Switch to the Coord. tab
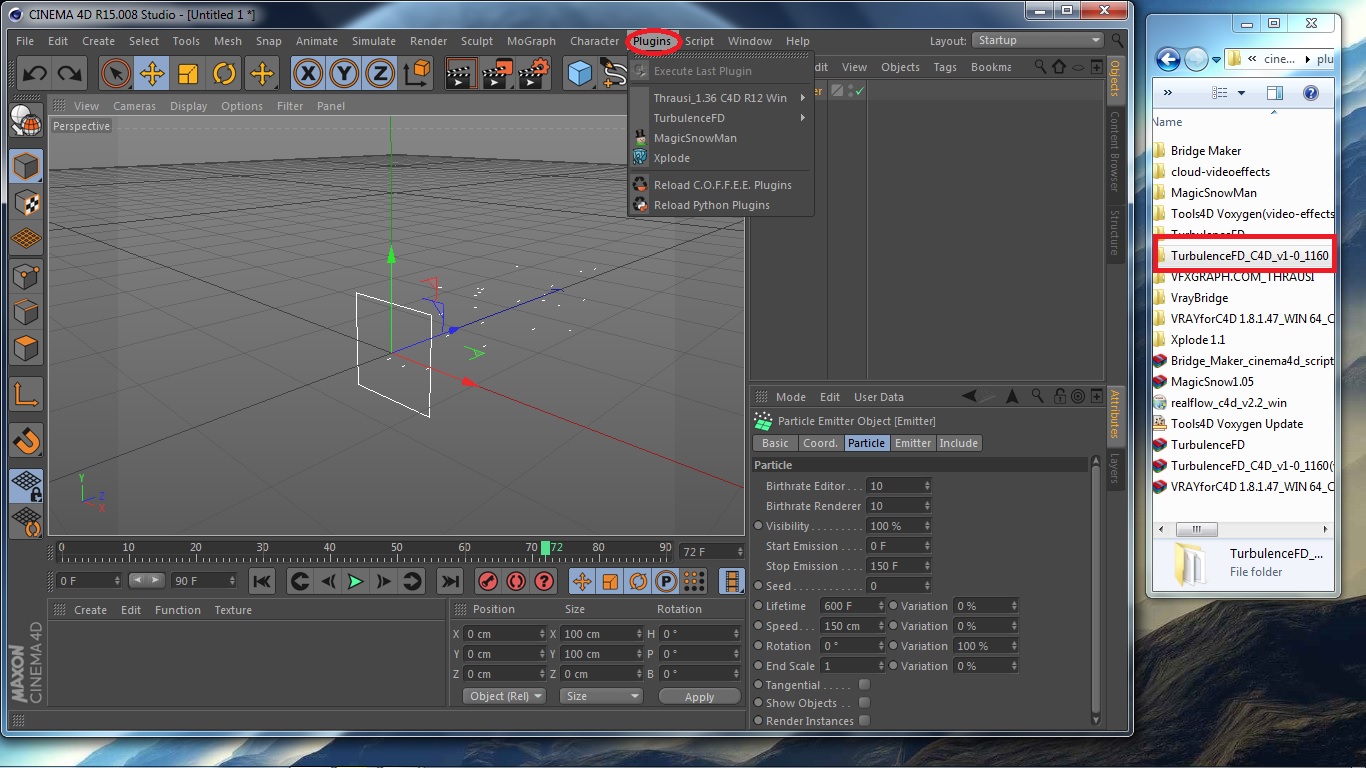Image resolution: width=1366 pixels, height=768 pixels. (x=820, y=443)
